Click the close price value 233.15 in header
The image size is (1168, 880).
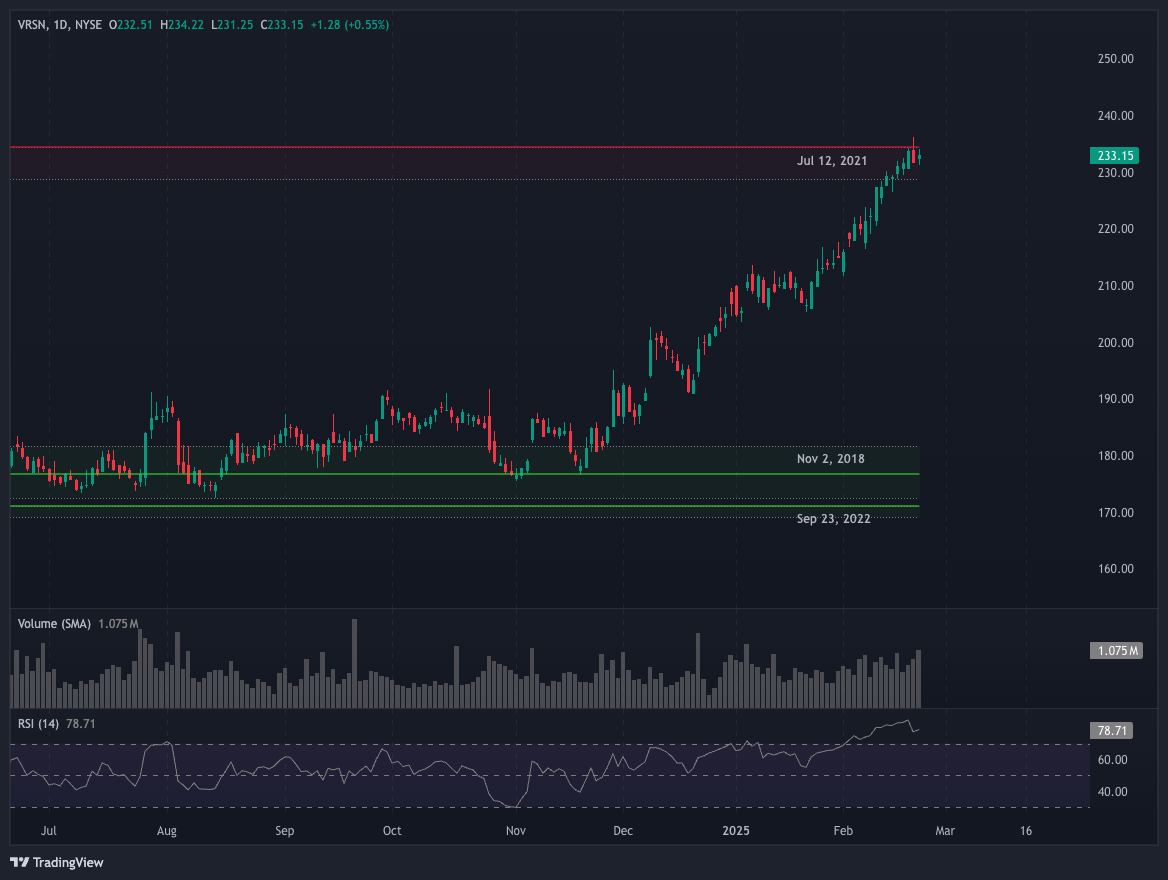tap(285, 25)
